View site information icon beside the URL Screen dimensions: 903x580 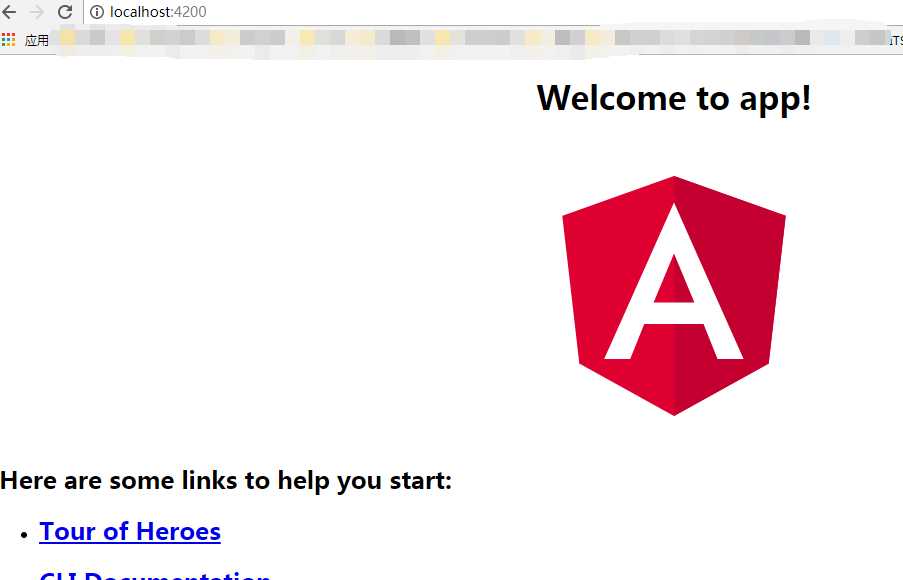tap(97, 12)
